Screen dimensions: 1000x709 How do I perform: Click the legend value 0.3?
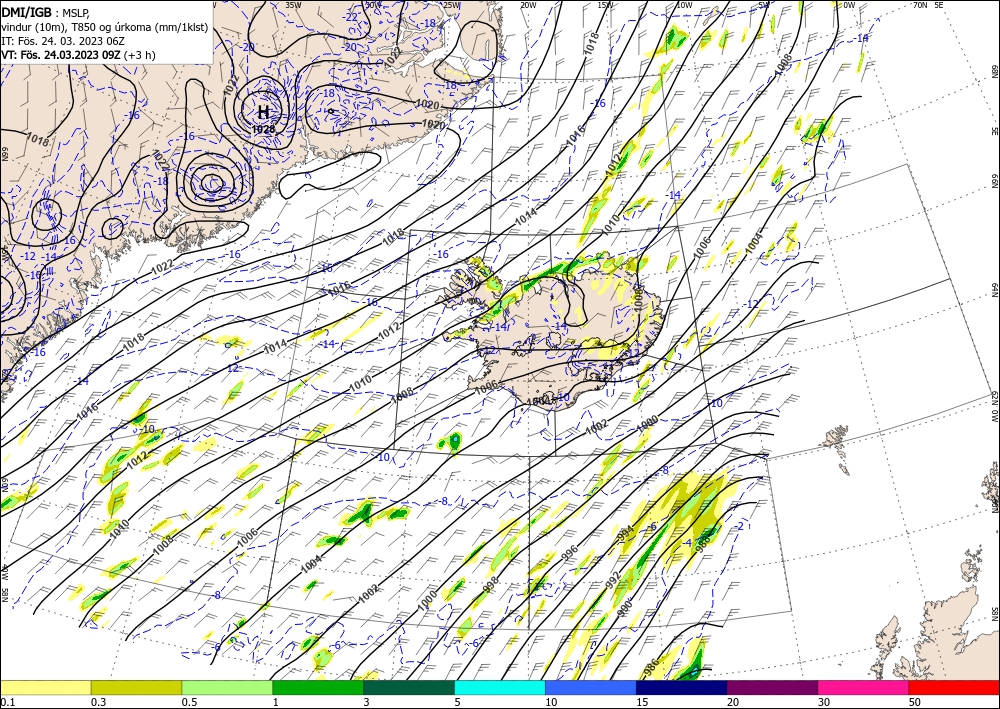tap(98, 702)
